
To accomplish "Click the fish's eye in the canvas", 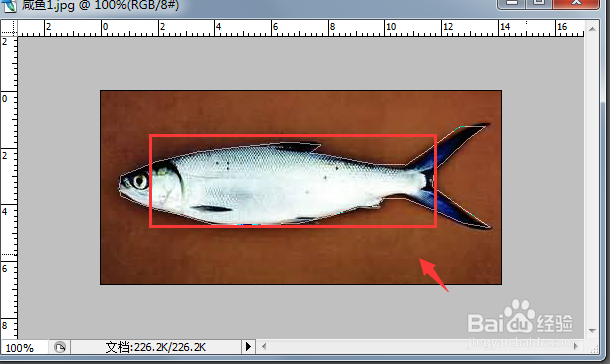I will point(140,181).
